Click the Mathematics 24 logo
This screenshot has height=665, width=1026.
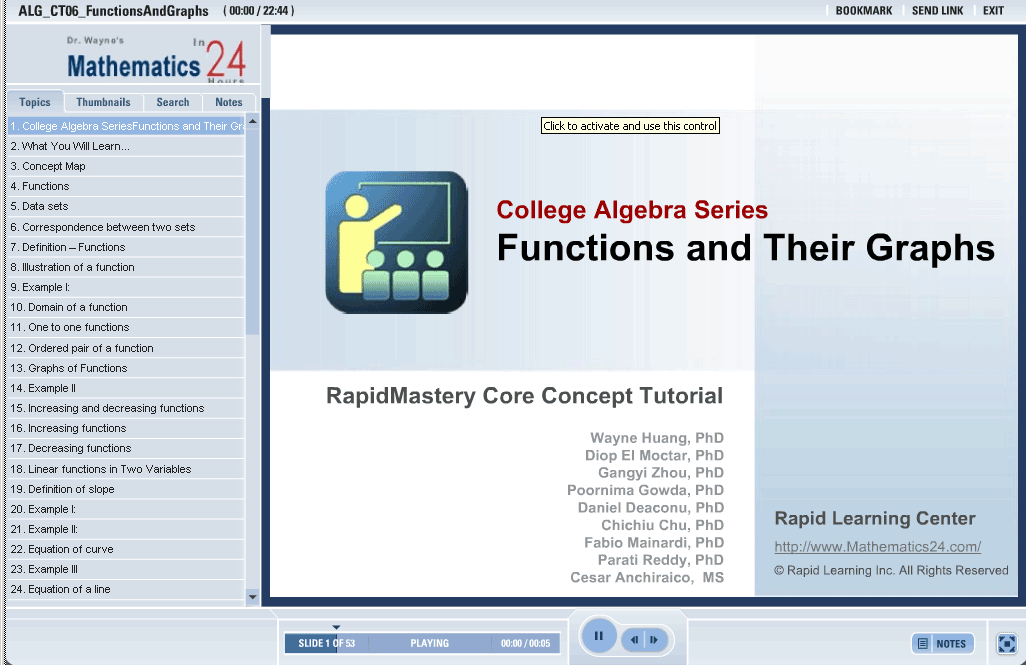155,62
